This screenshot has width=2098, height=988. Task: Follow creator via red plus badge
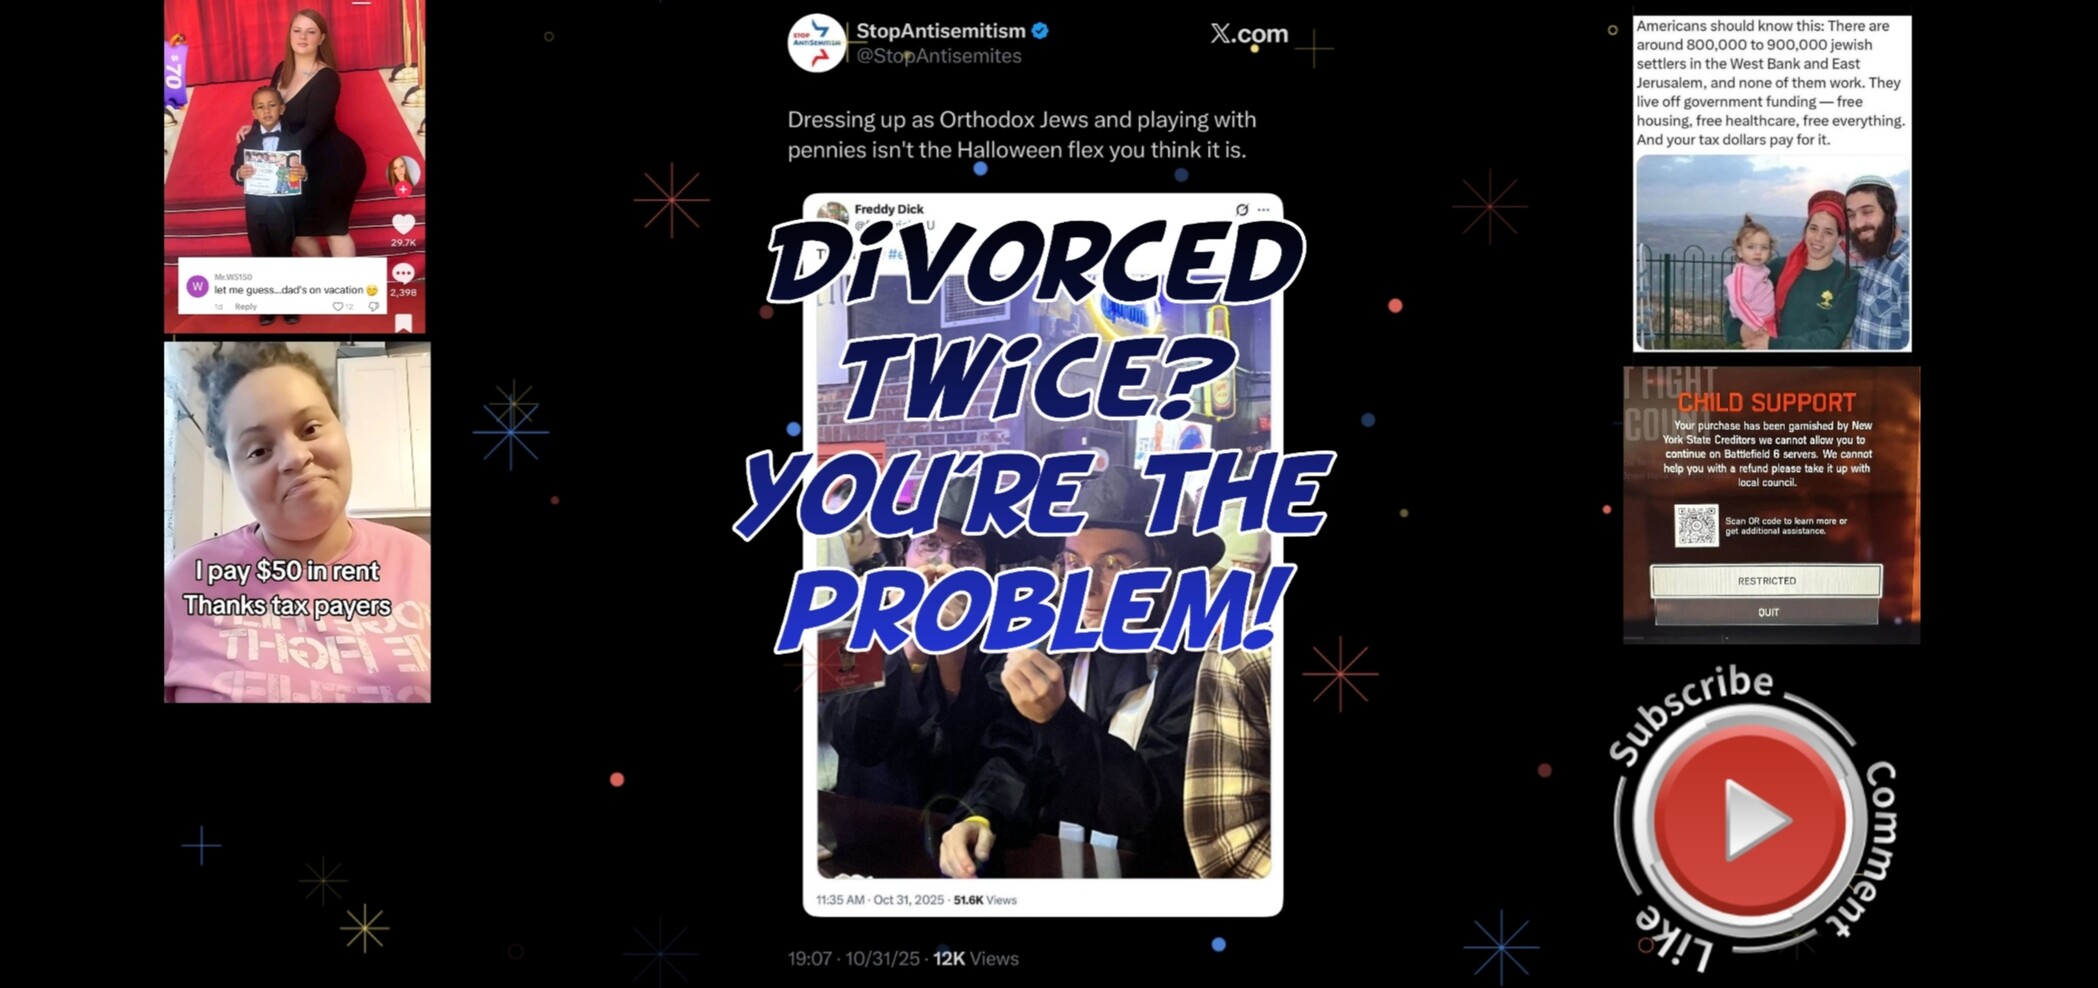[x=403, y=189]
